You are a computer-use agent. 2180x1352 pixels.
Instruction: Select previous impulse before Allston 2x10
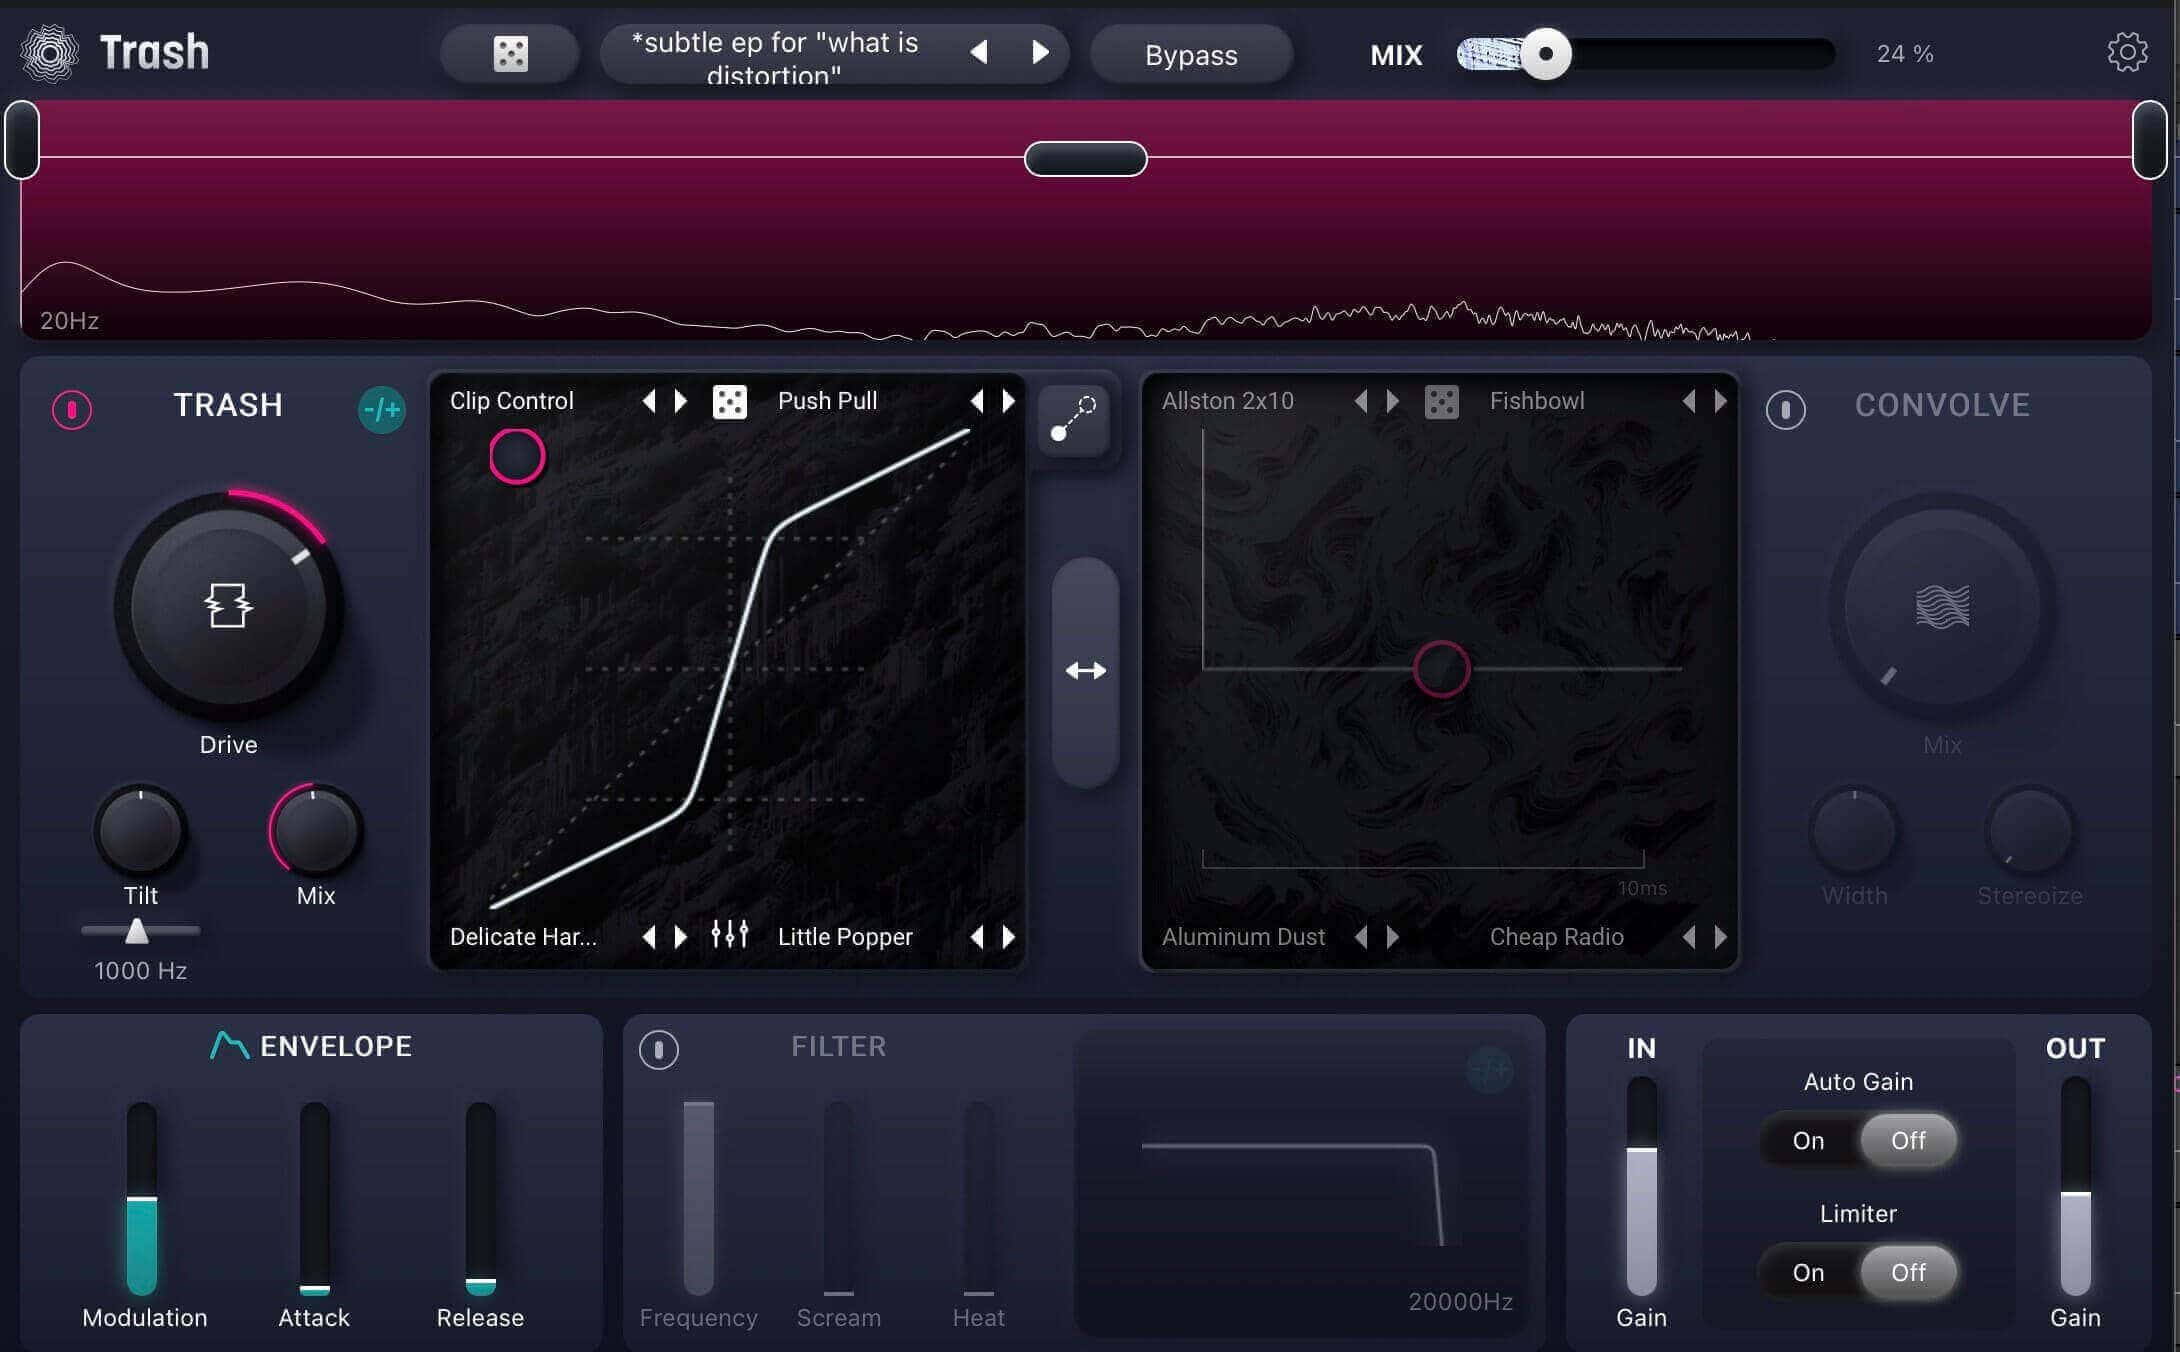tap(1361, 401)
